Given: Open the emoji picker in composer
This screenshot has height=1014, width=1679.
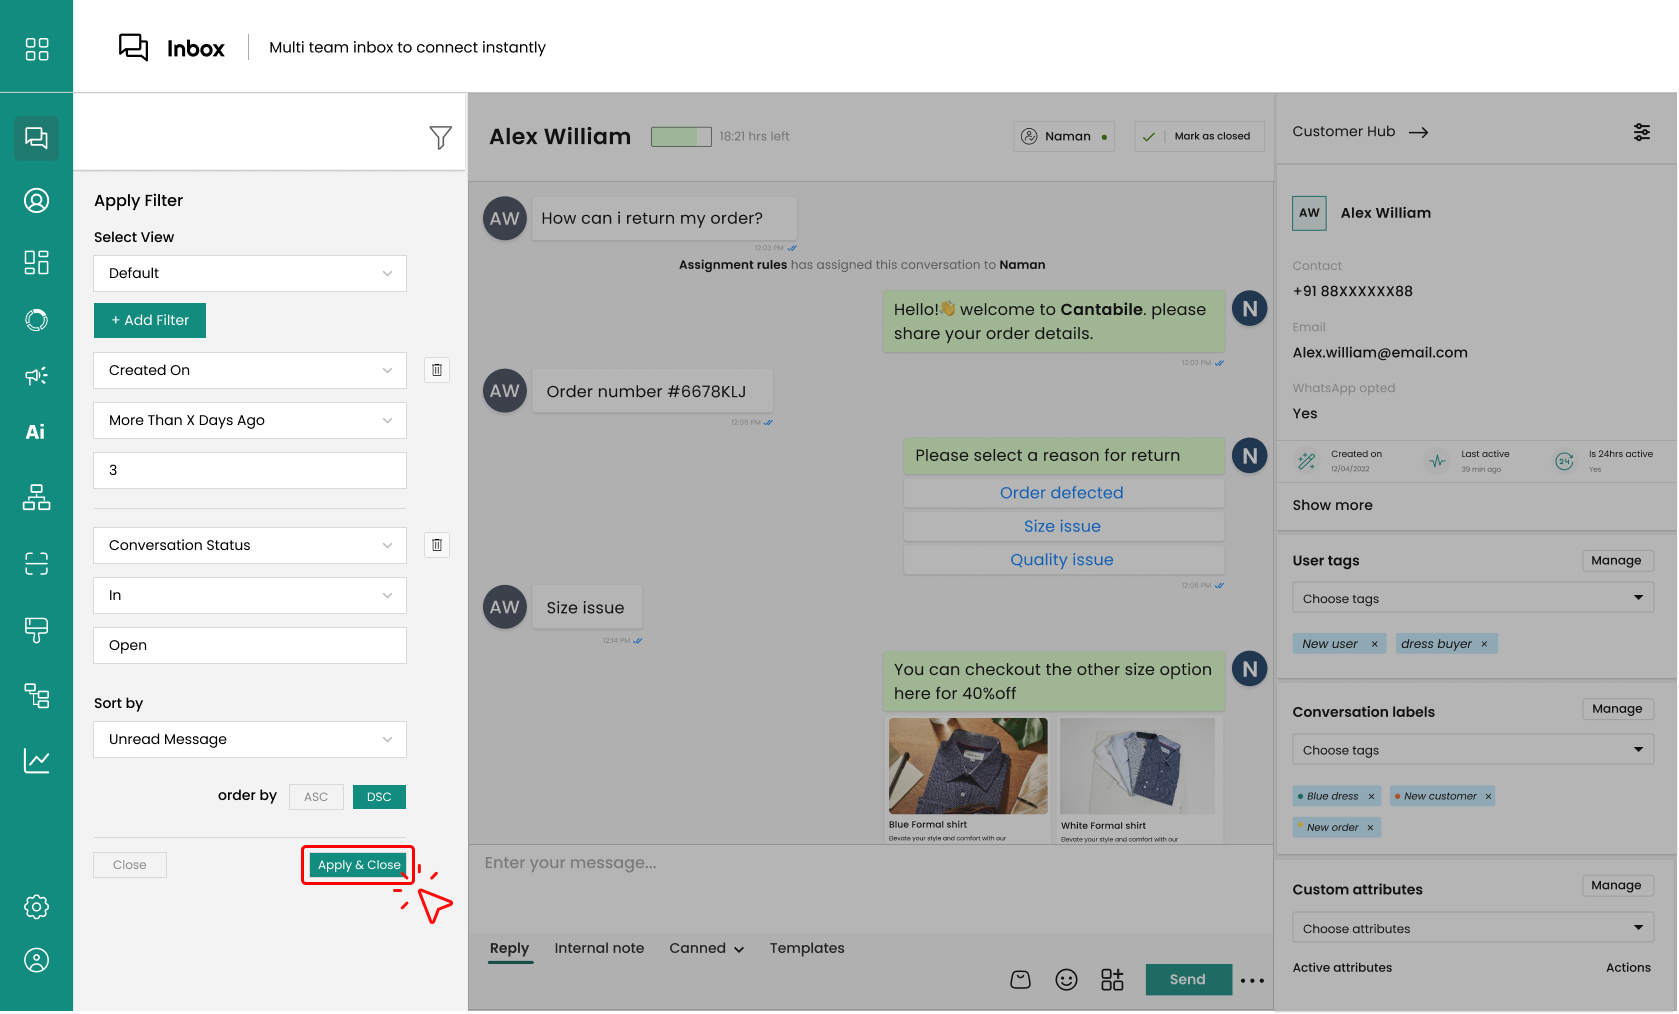Looking at the screenshot, I should [1066, 980].
